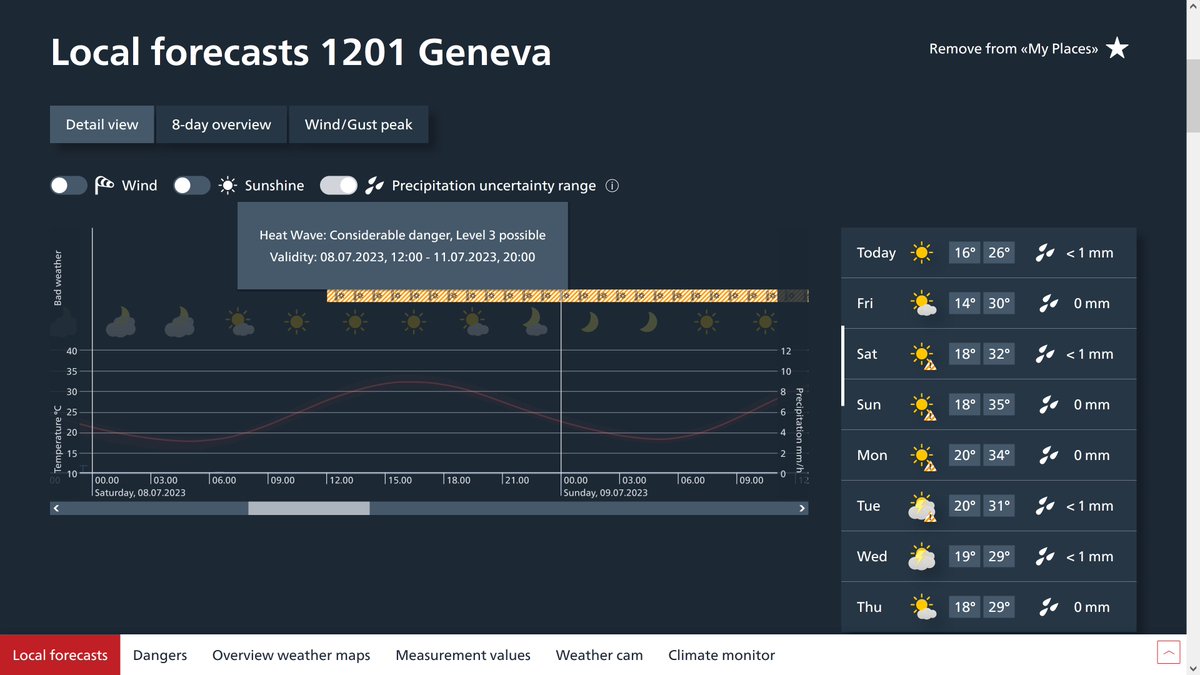
Task: Click Monday's low temperature 20°
Action: [x=964, y=455]
